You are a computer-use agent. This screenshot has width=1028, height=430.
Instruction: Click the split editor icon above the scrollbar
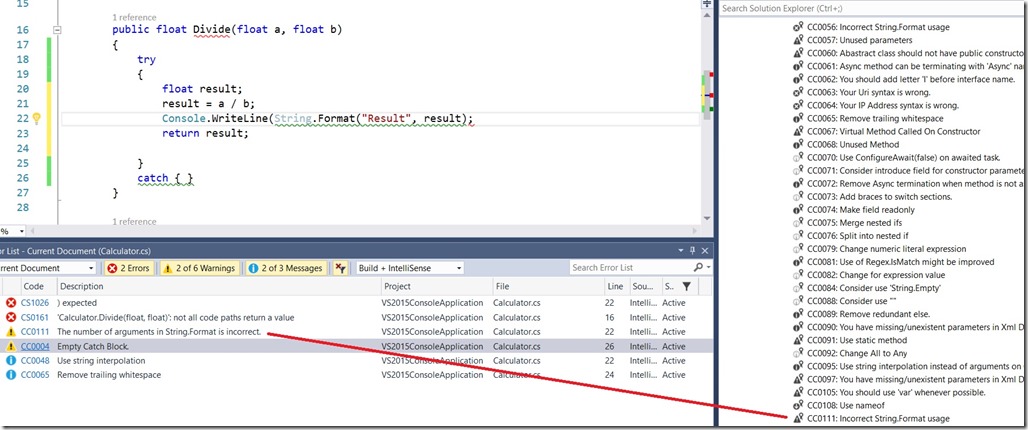pyautogui.click(x=706, y=6)
